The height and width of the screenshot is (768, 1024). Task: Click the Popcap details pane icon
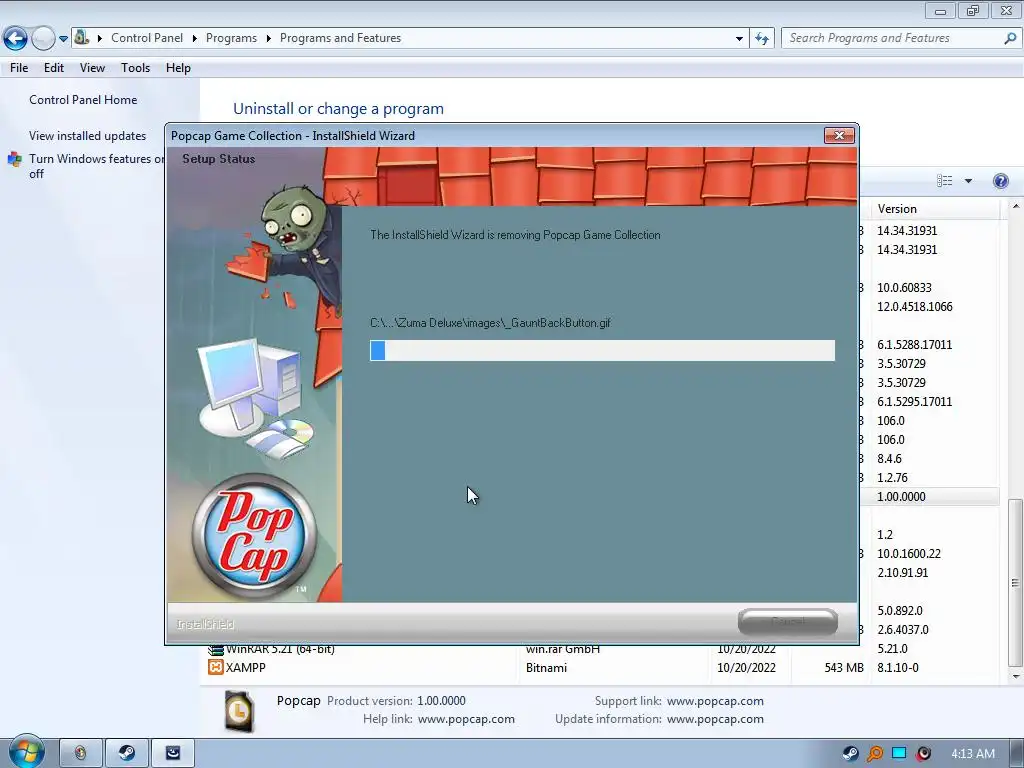point(239,711)
